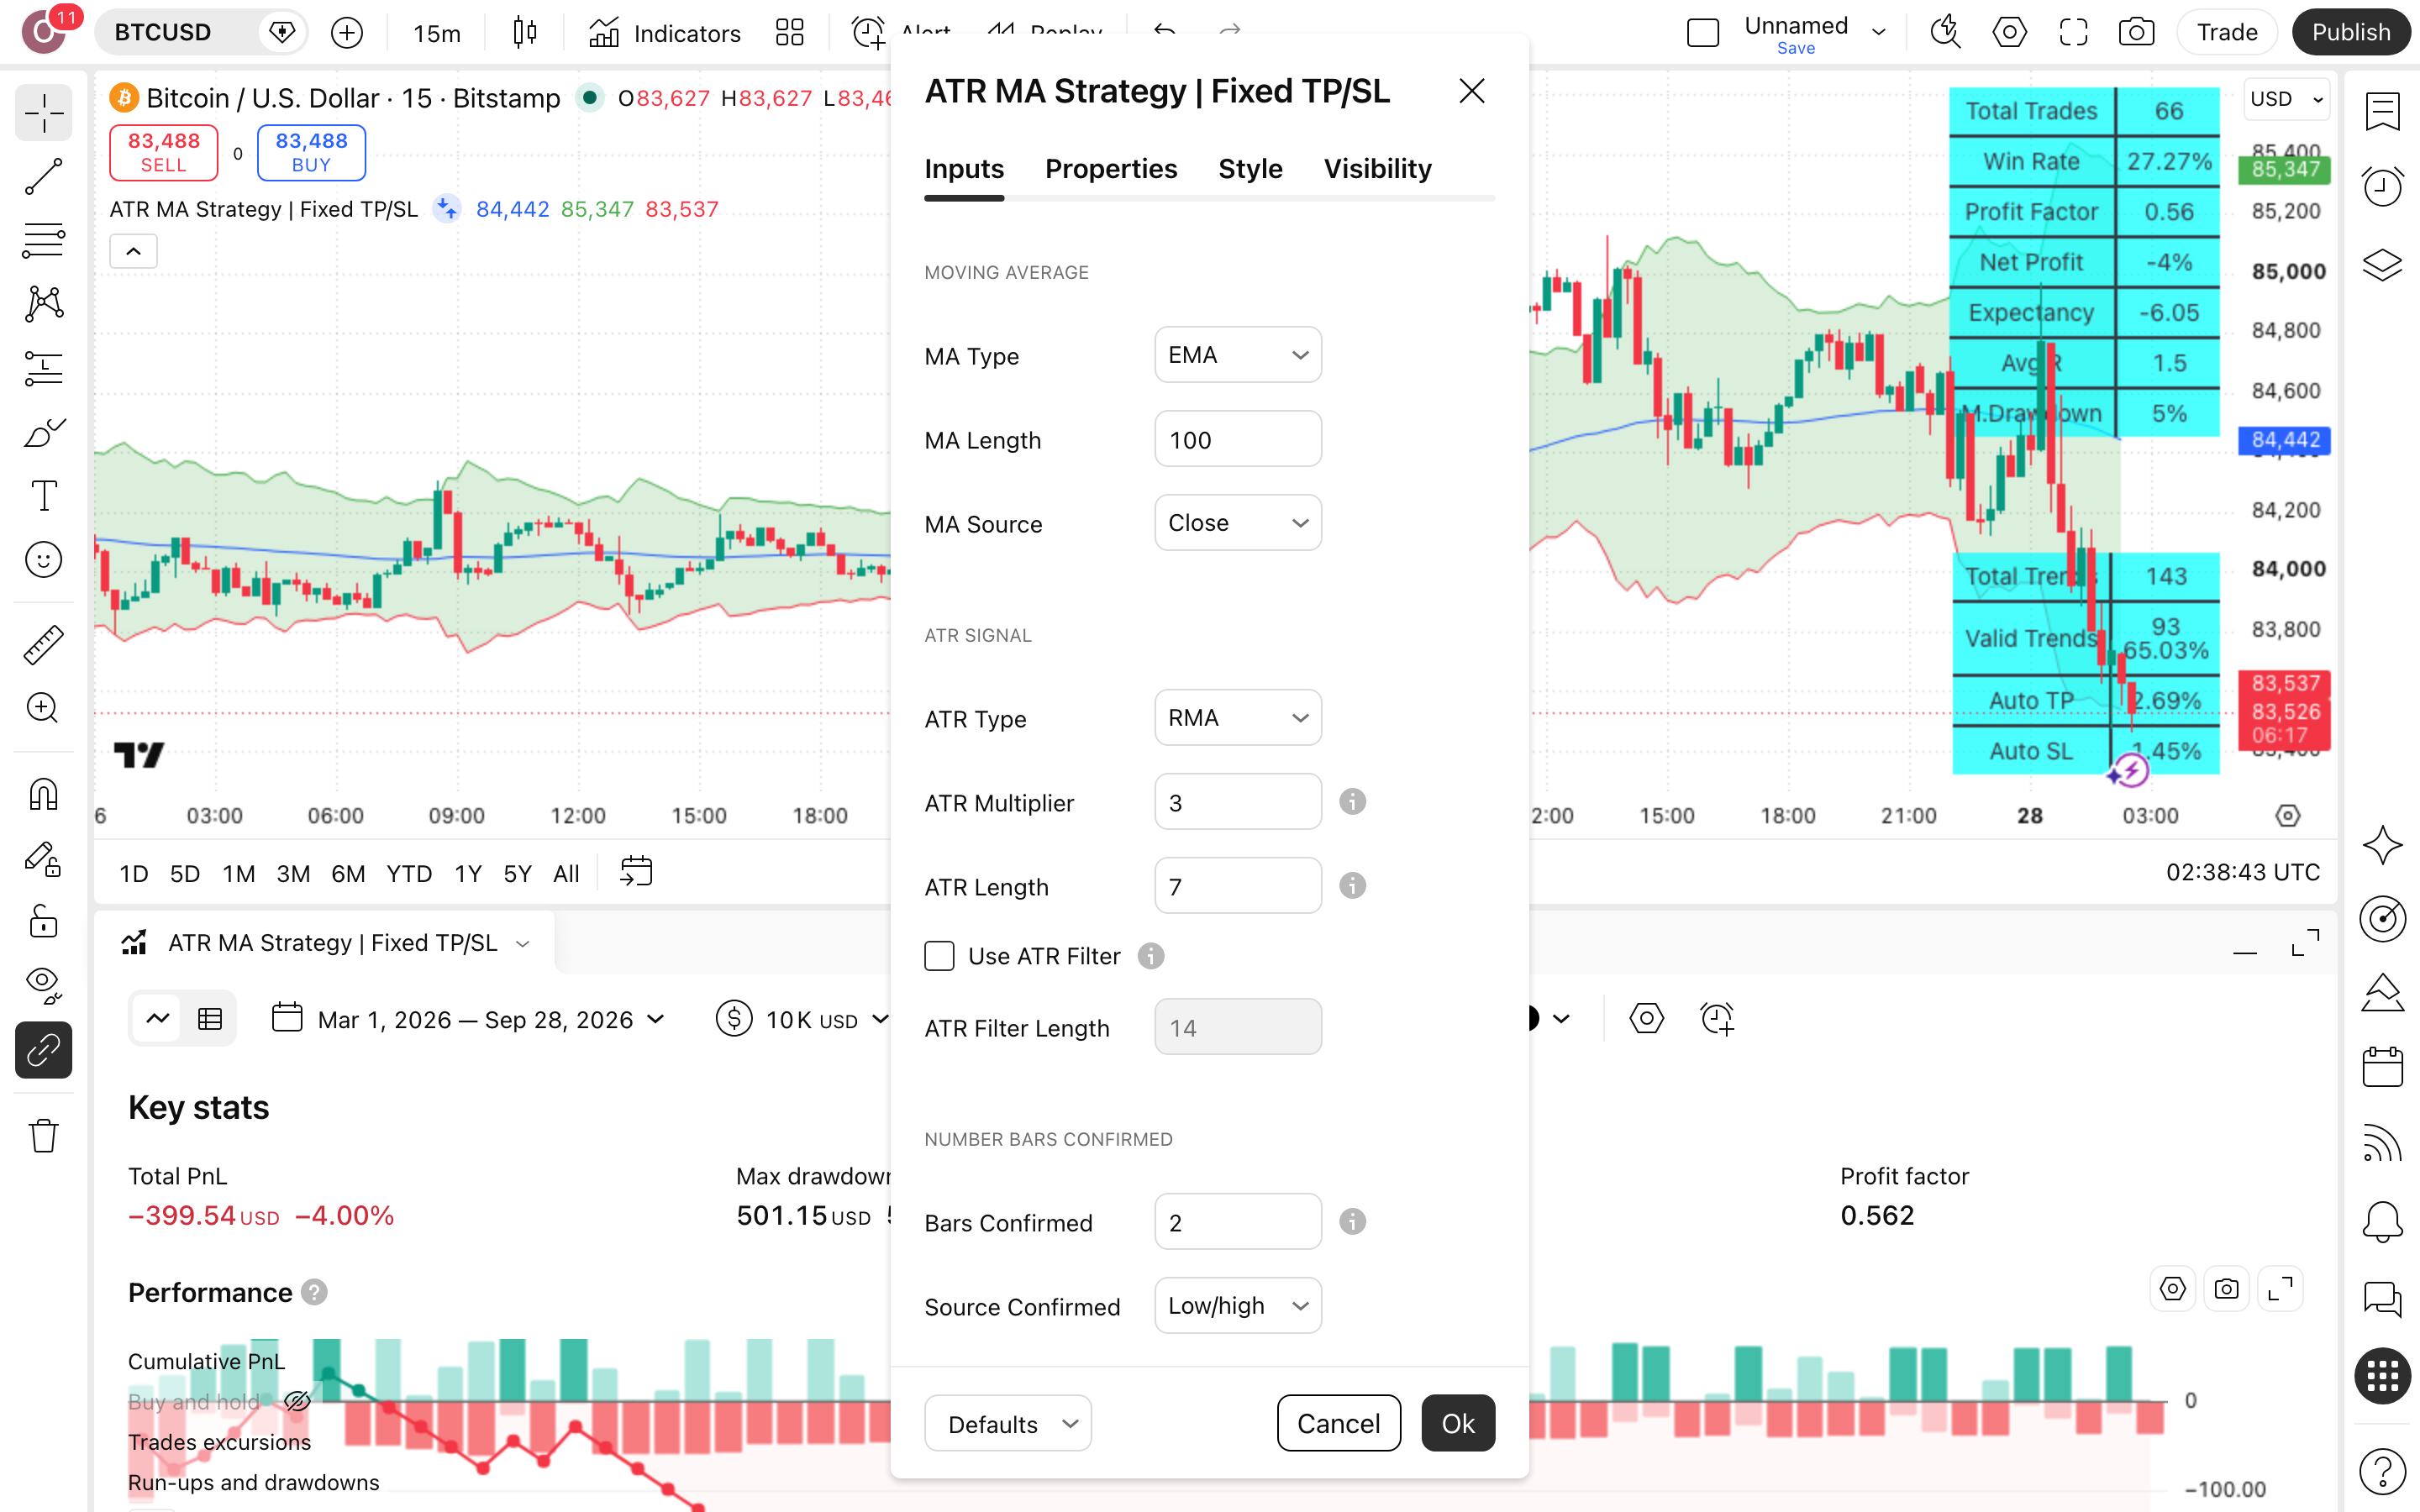Open the Source Confirmed Low/high dropdown

click(1238, 1306)
